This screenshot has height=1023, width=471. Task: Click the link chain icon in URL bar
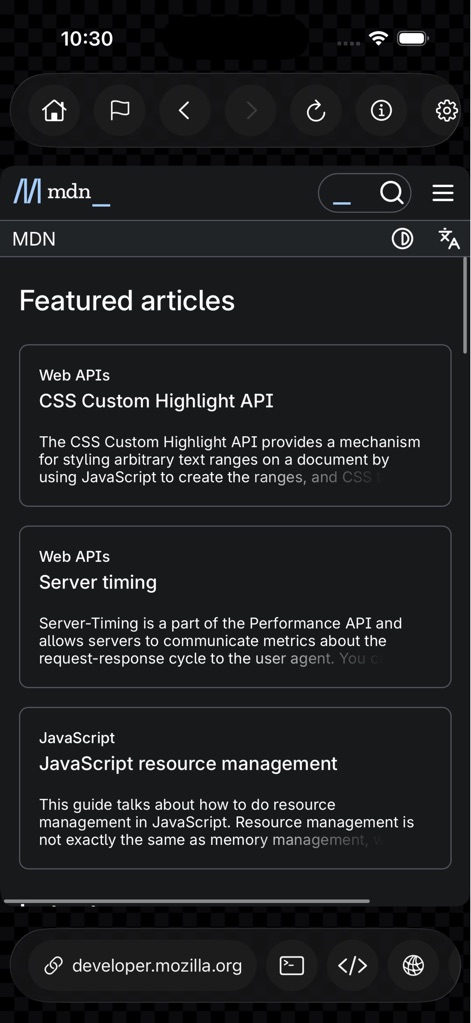[53, 966]
